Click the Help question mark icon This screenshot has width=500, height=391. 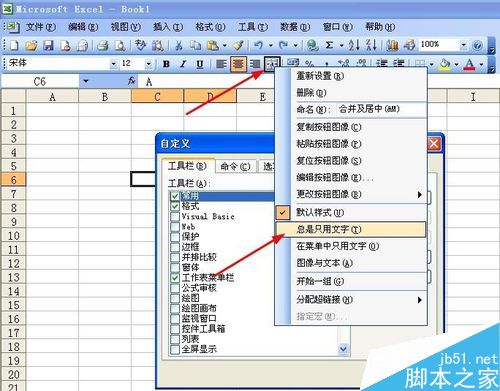tap(477, 45)
